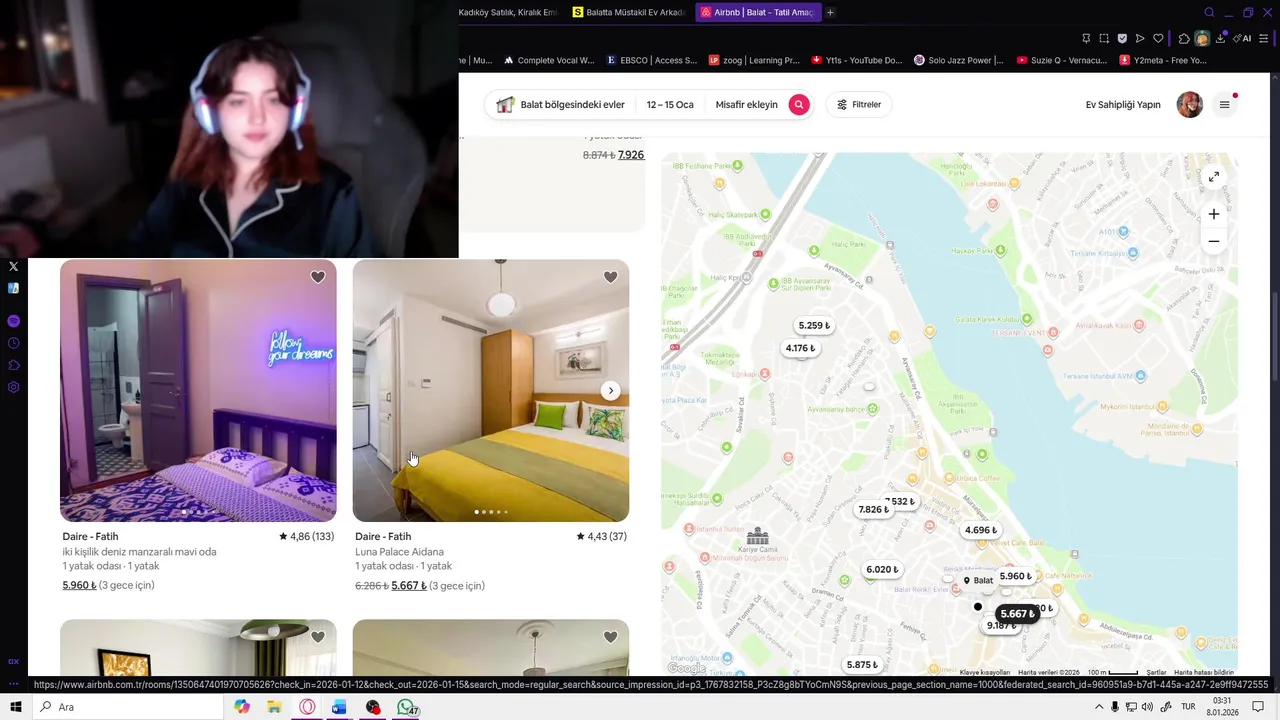Viewport: 1280px width, 720px height.
Task: Open Solo Jazz Power bookmark
Action: 959,60
